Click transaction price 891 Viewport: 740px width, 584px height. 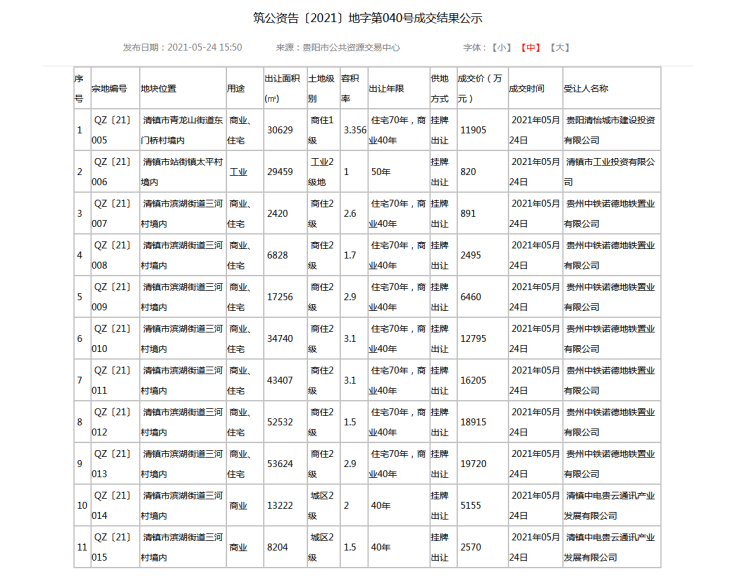[x=468, y=214]
